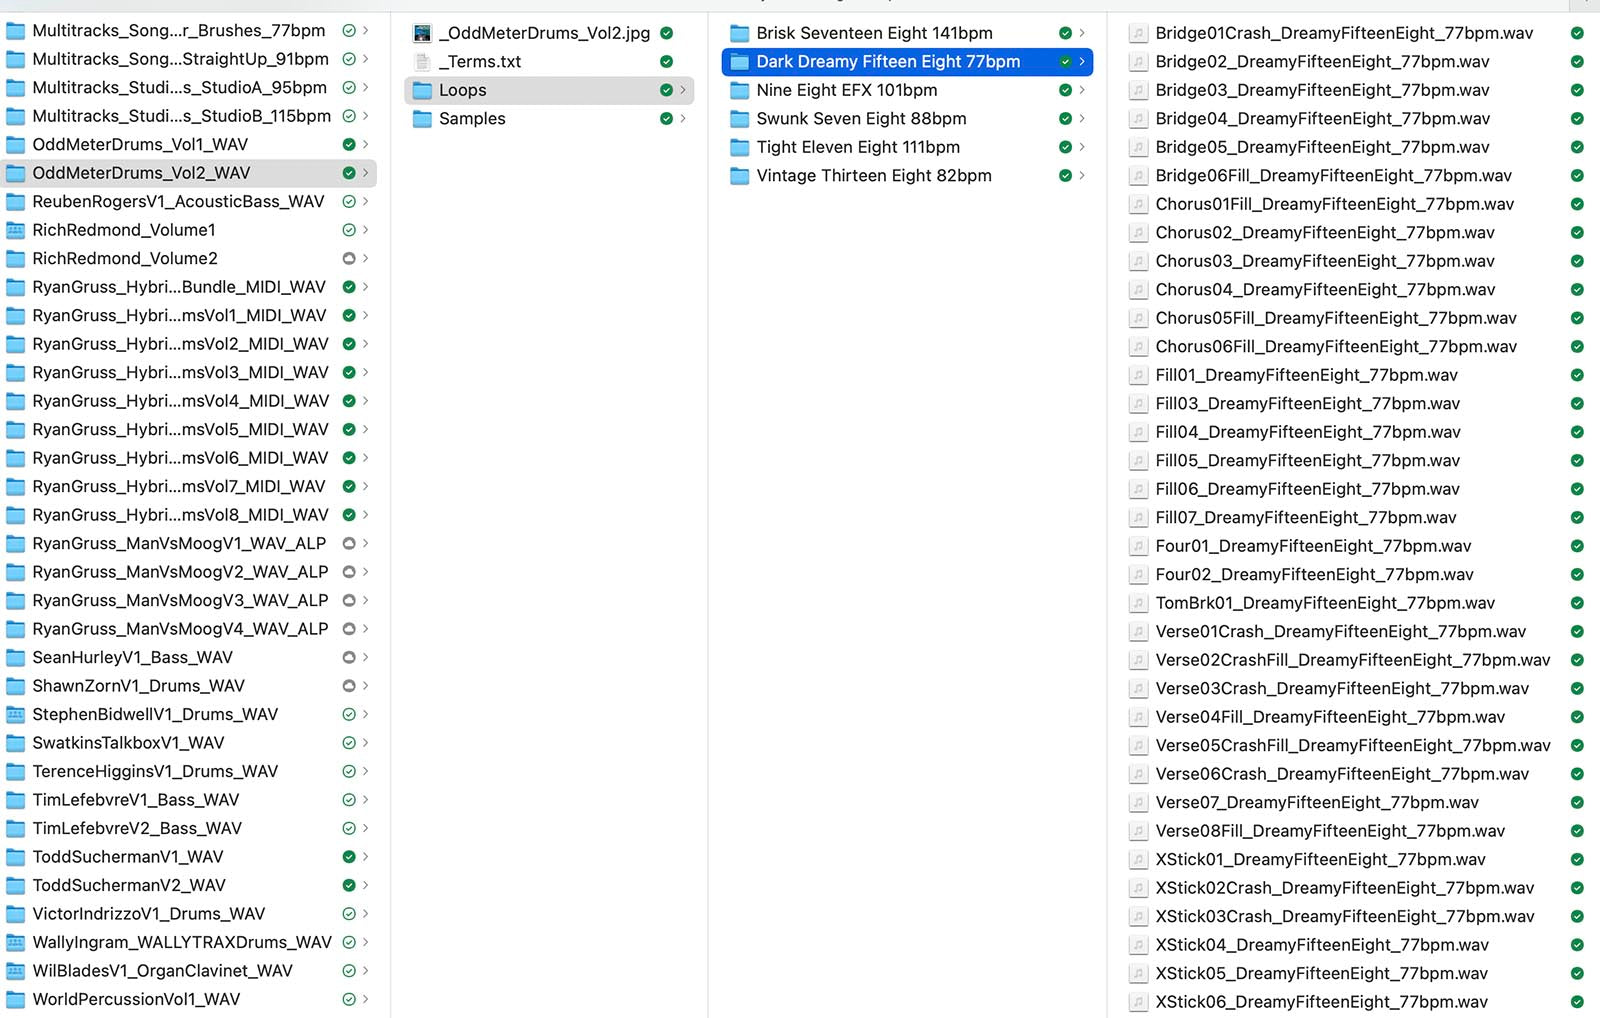This screenshot has height=1018, width=1600.
Task: Select the Vintage Thirteen Eight 82bpm folder
Action: click(873, 176)
